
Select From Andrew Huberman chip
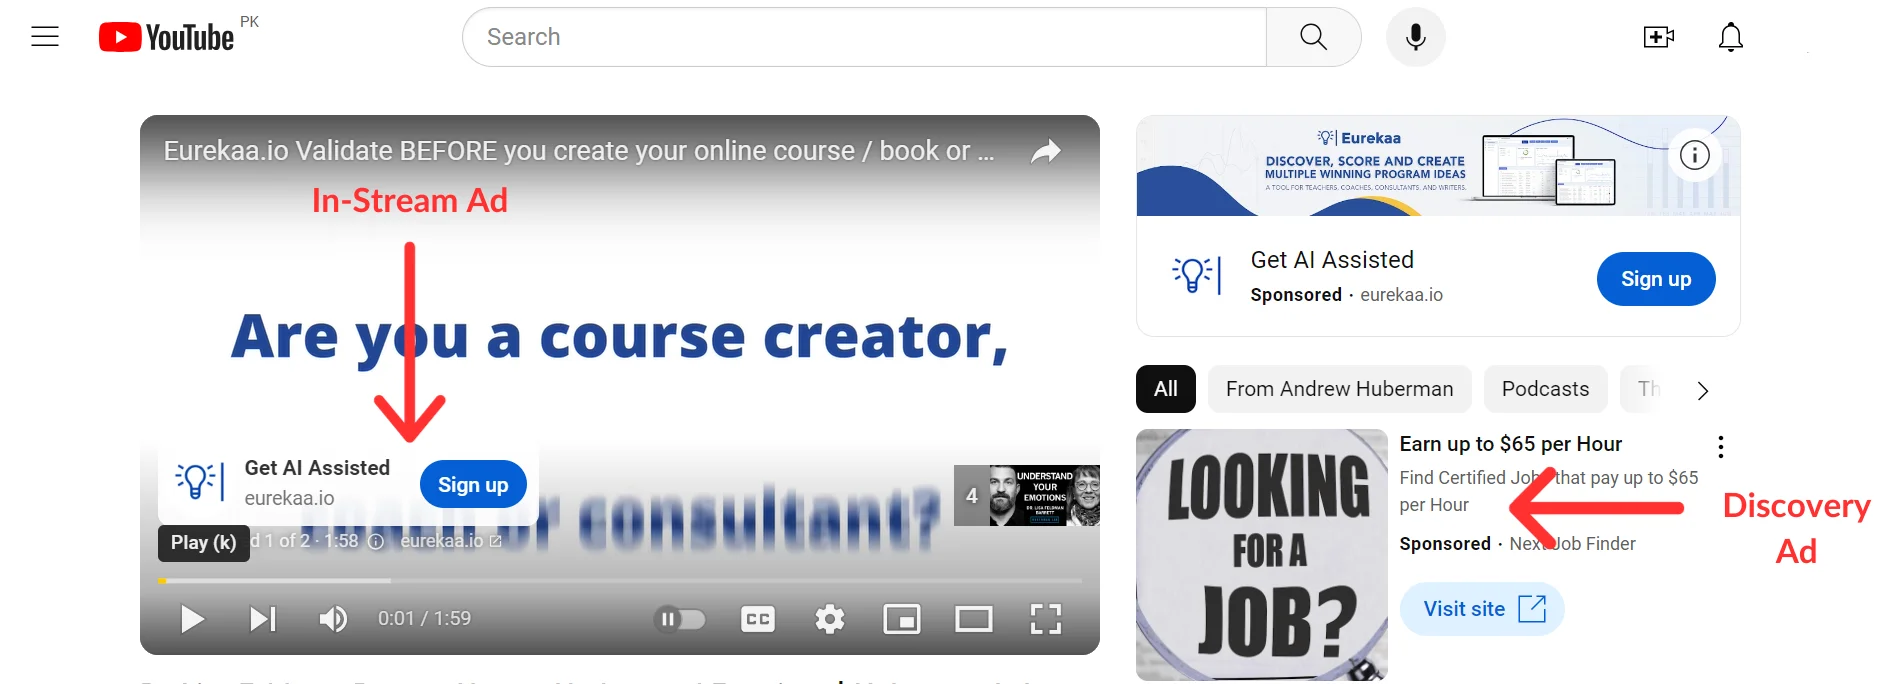1340,389
